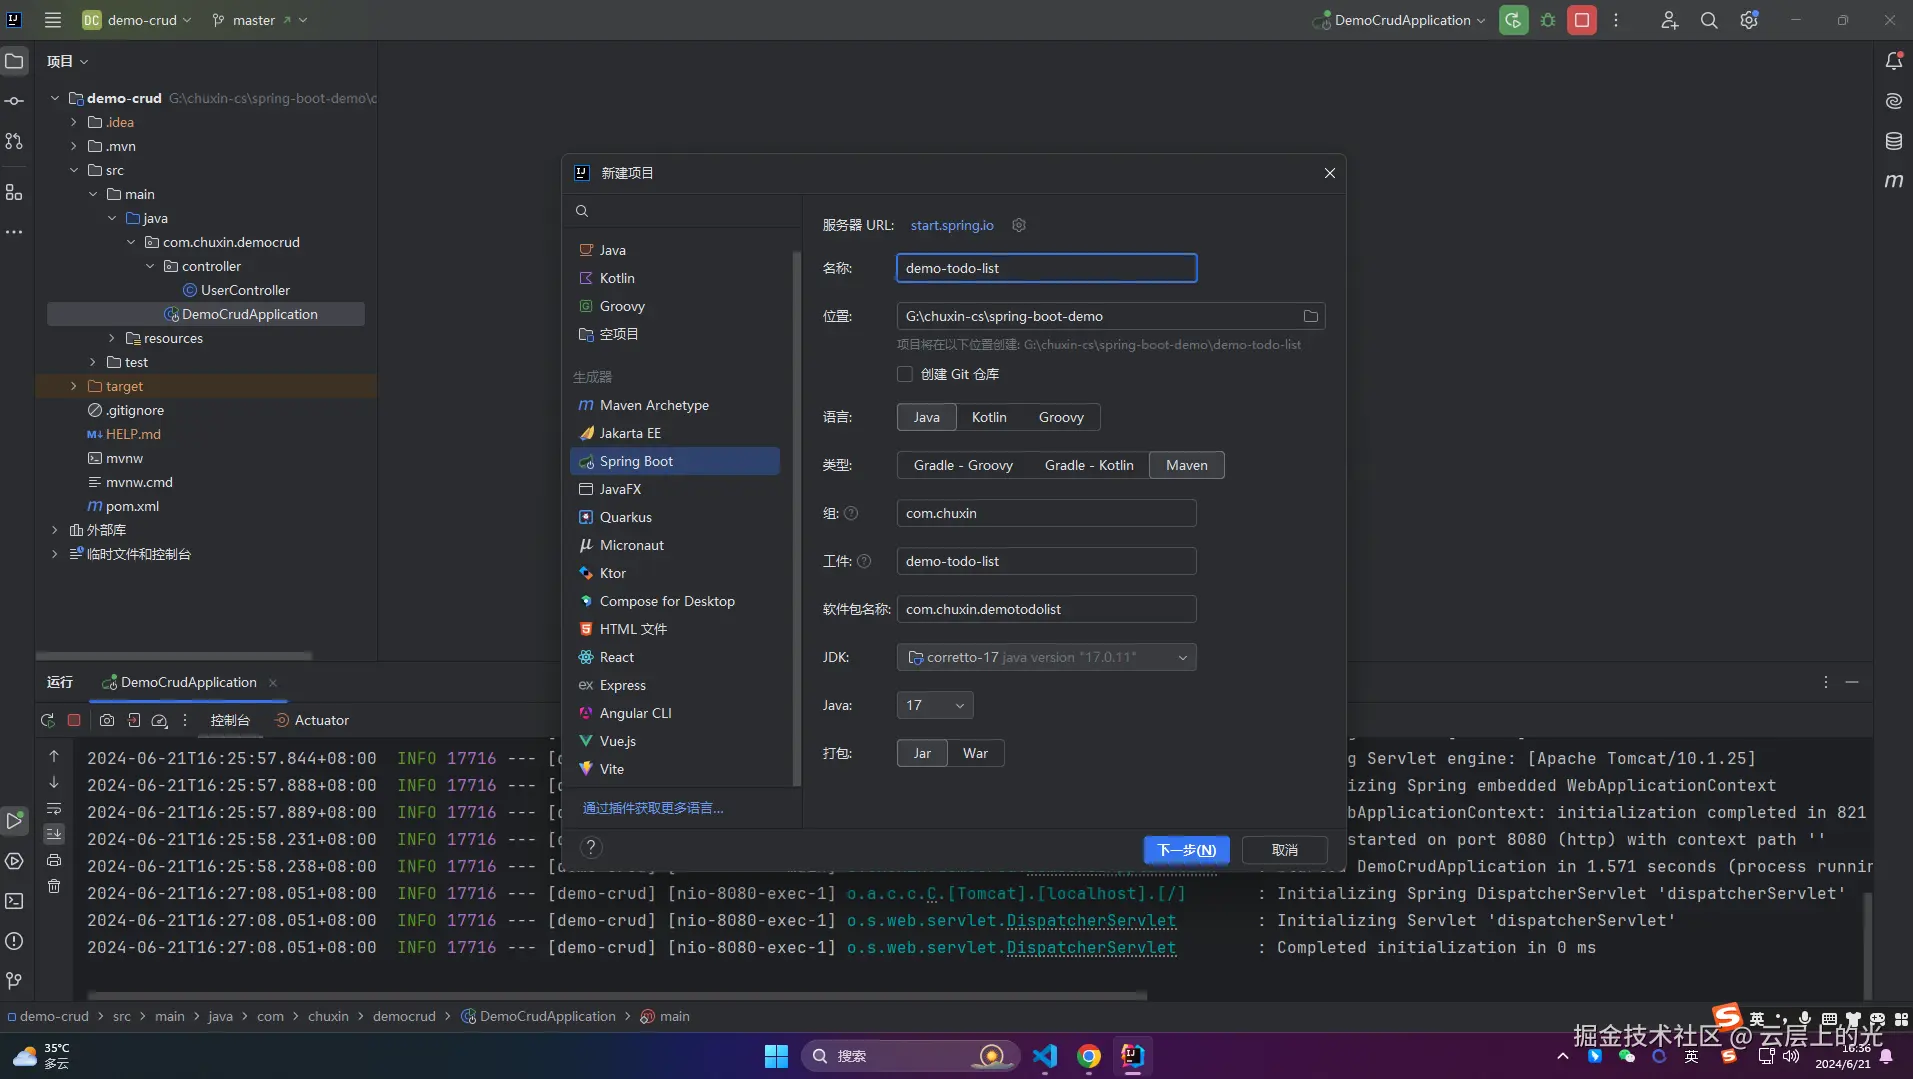
Task: Open the Notifications bell panel
Action: point(1894,61)
